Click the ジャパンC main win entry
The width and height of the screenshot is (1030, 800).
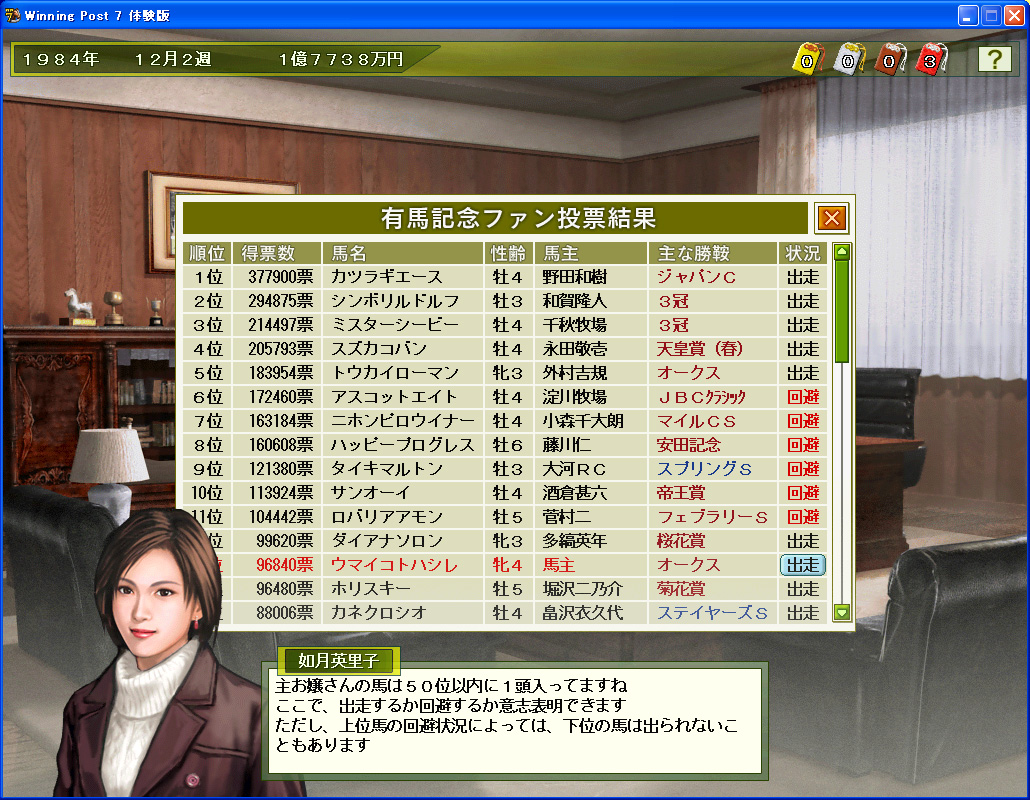[x=696, y=277]
